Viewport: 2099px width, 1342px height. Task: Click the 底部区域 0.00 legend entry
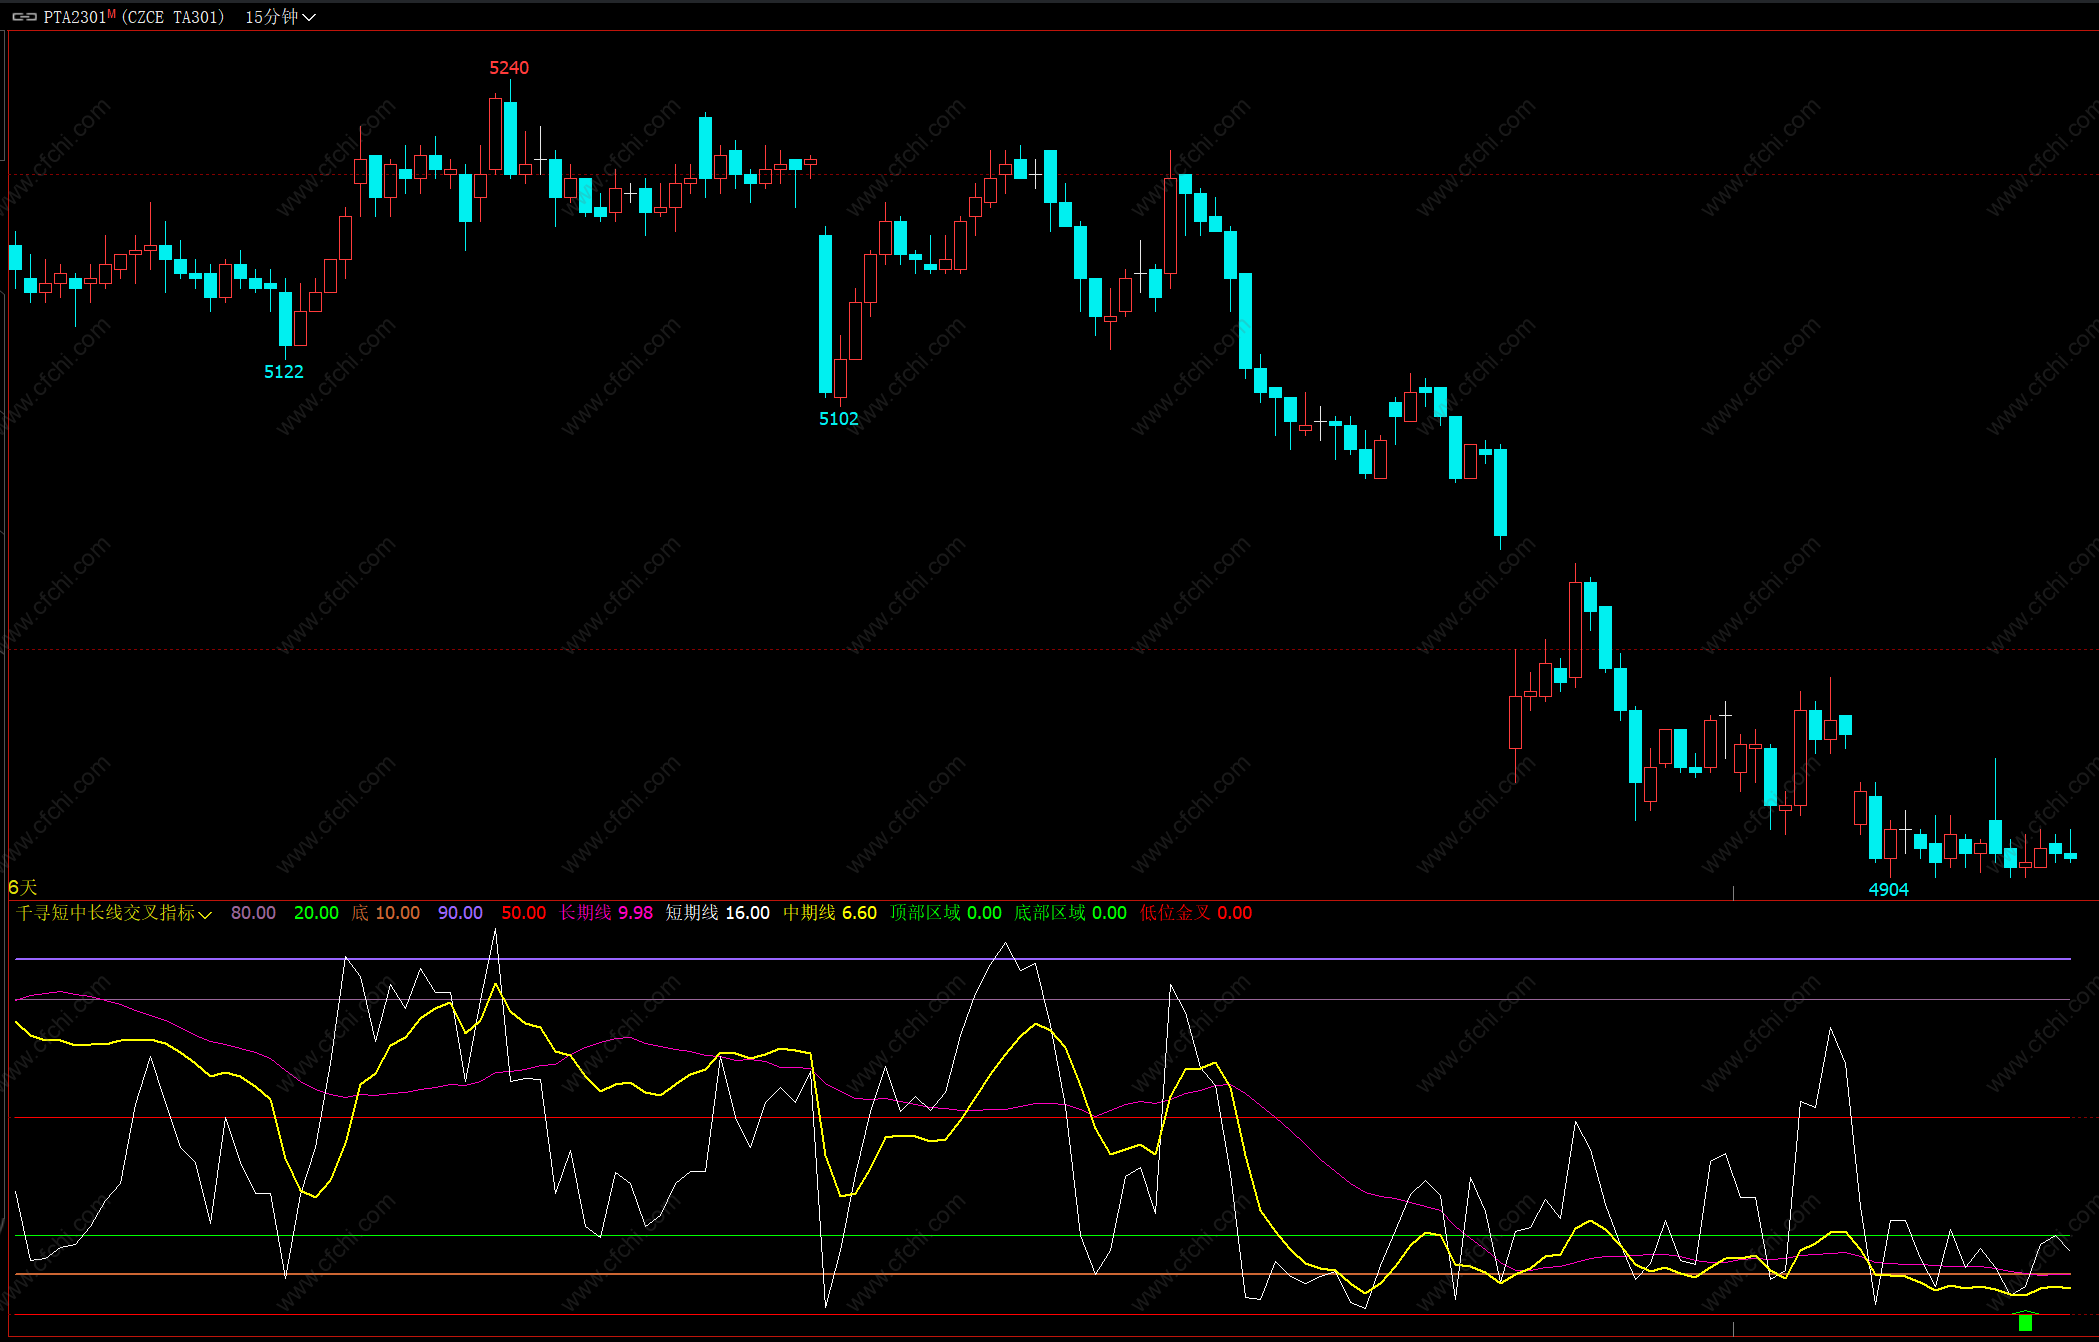pos(1070,913)
